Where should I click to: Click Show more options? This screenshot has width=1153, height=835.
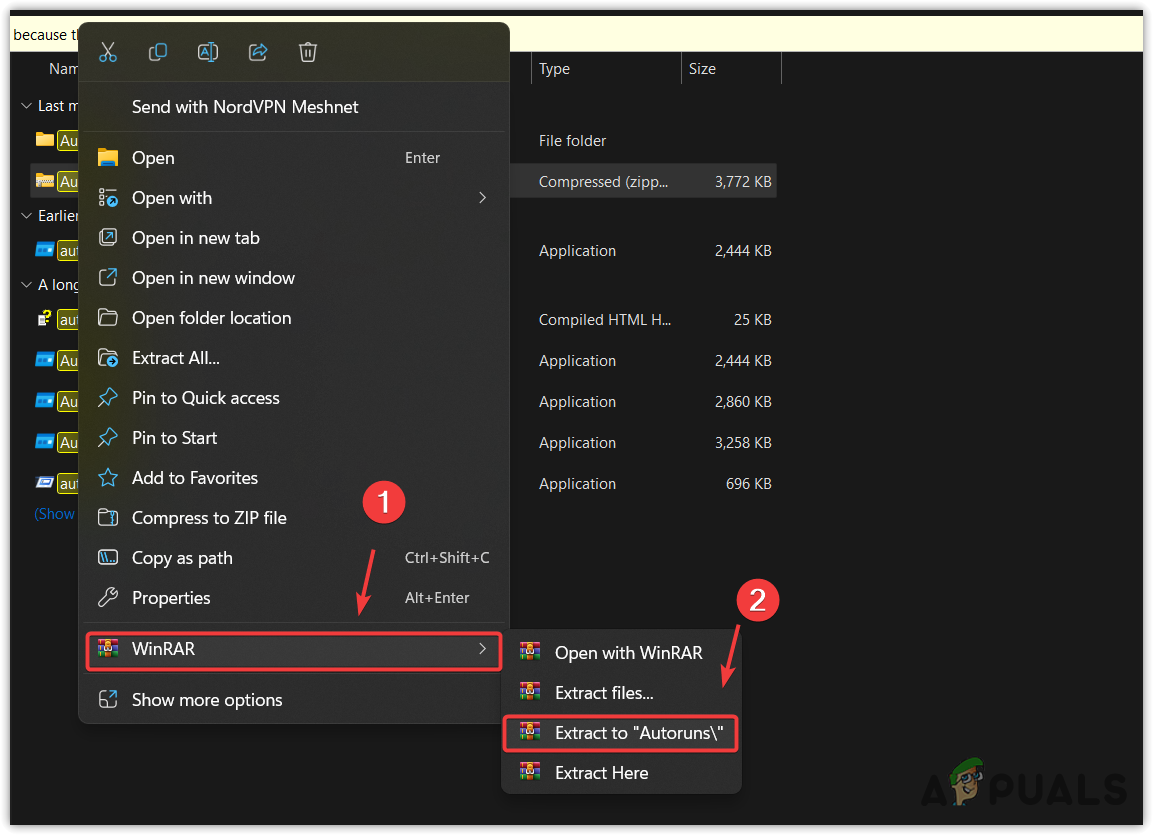(x=207, y=700)
